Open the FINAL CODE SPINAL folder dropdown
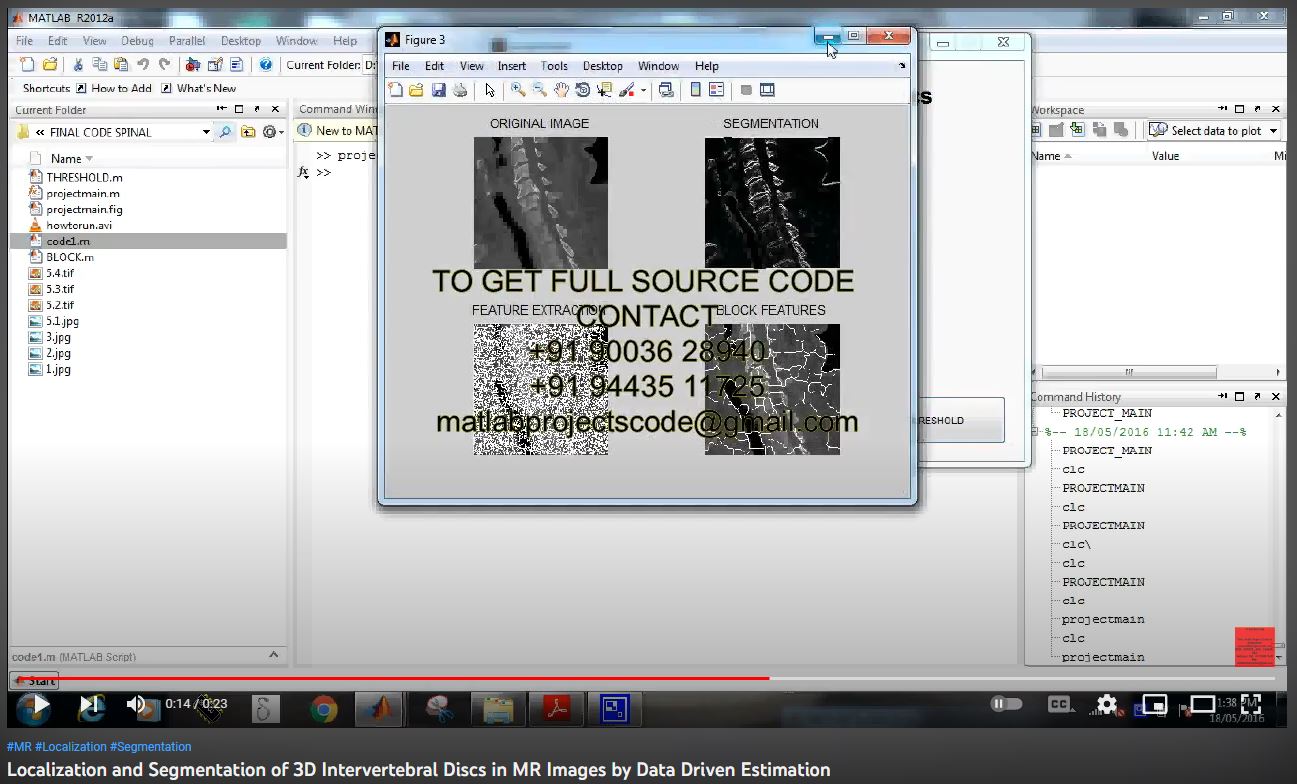Screen dimensions: 1297x784 tap(206, 132)
